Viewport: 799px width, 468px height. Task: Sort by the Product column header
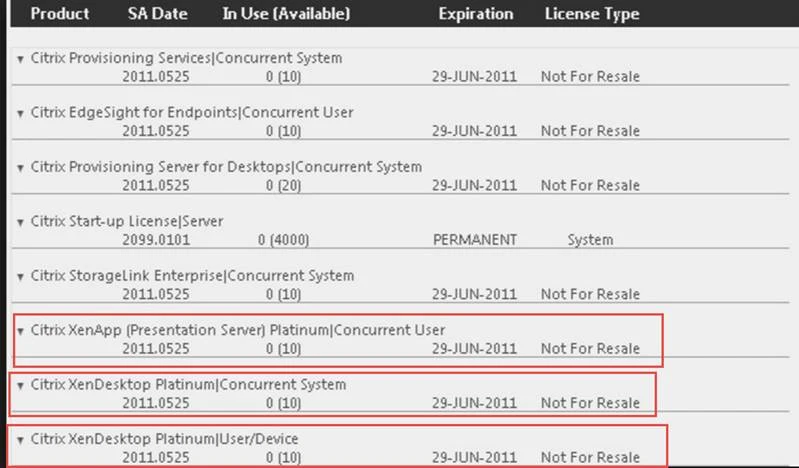59,14
